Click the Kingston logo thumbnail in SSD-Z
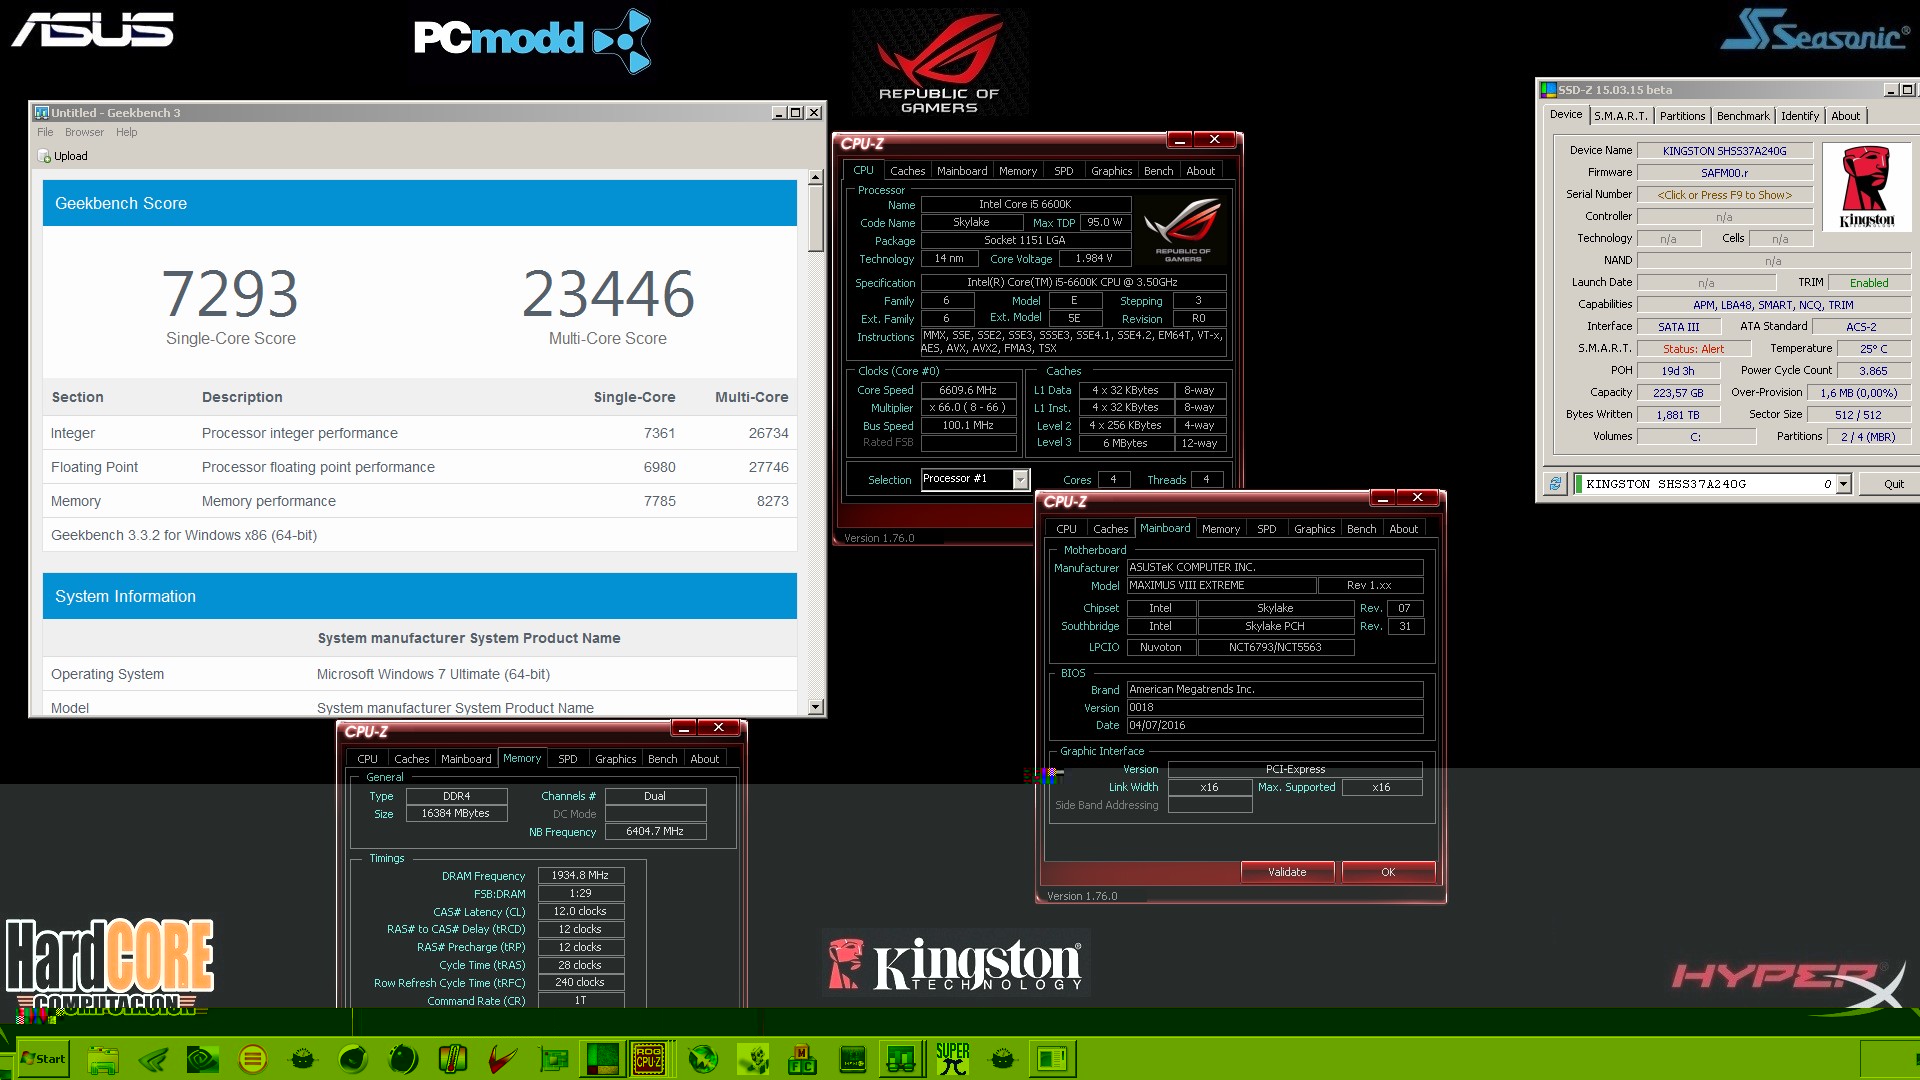This screenshot has height=1080, width=1920. [1866, 187]
